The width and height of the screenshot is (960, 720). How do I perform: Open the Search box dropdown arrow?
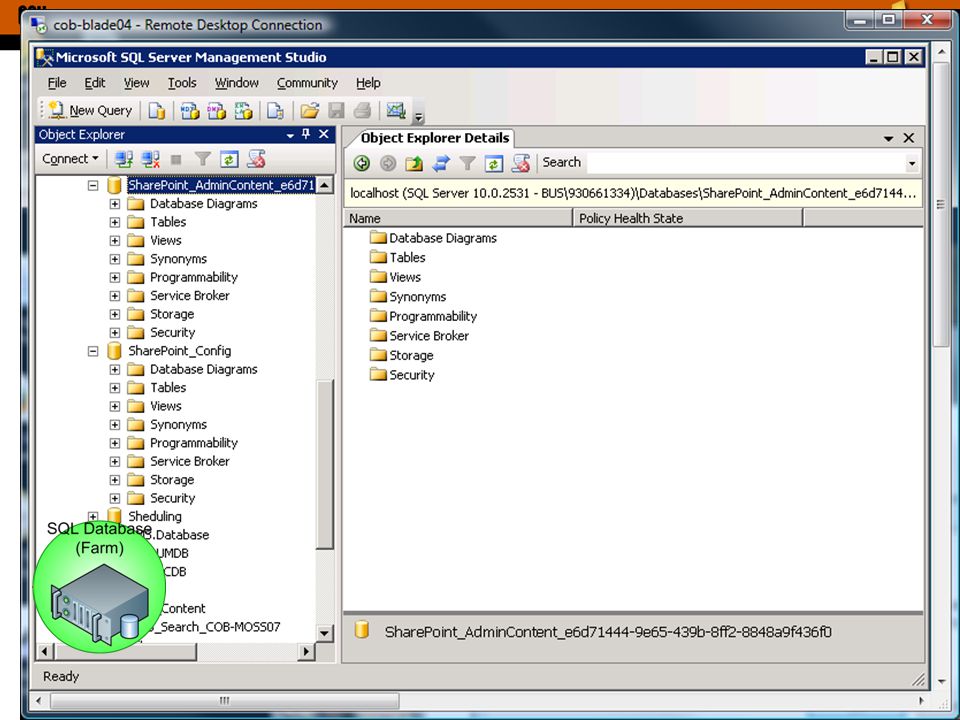tap(912, 163)
